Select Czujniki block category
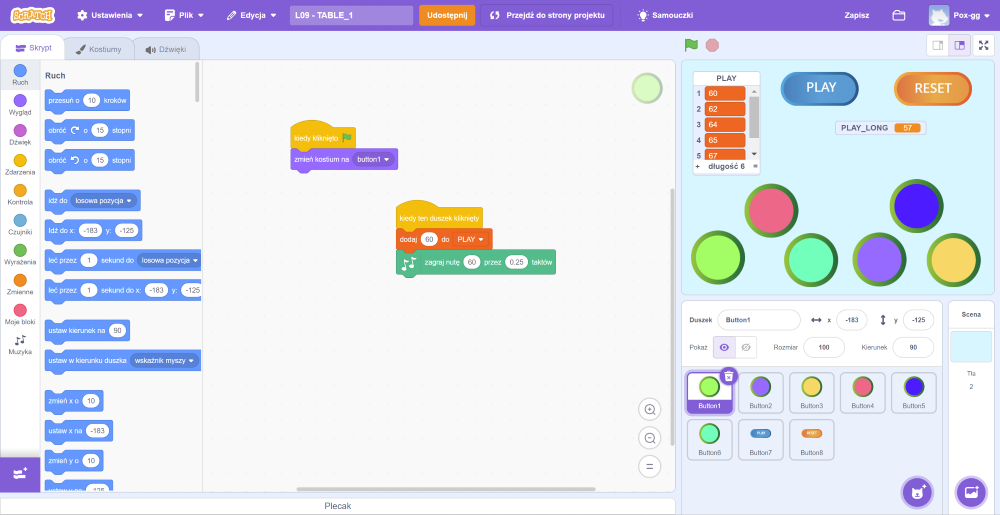This screenshot has height=515, width=1000. (20, 224)
